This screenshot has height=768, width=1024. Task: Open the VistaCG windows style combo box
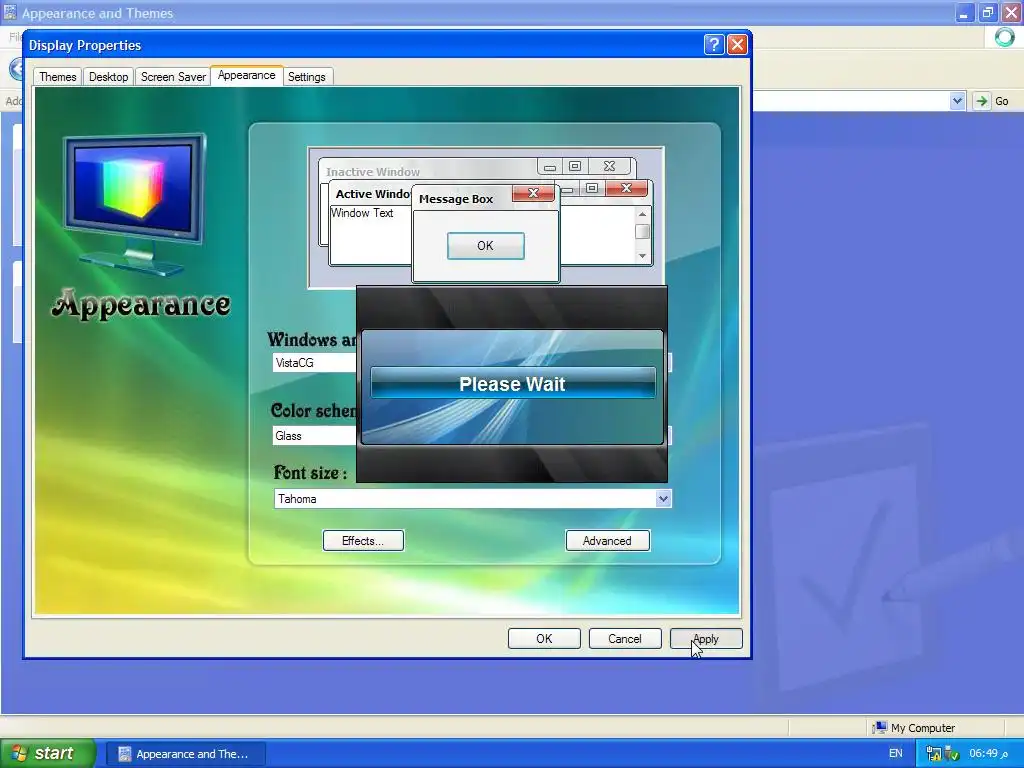[x=315, y=363]
